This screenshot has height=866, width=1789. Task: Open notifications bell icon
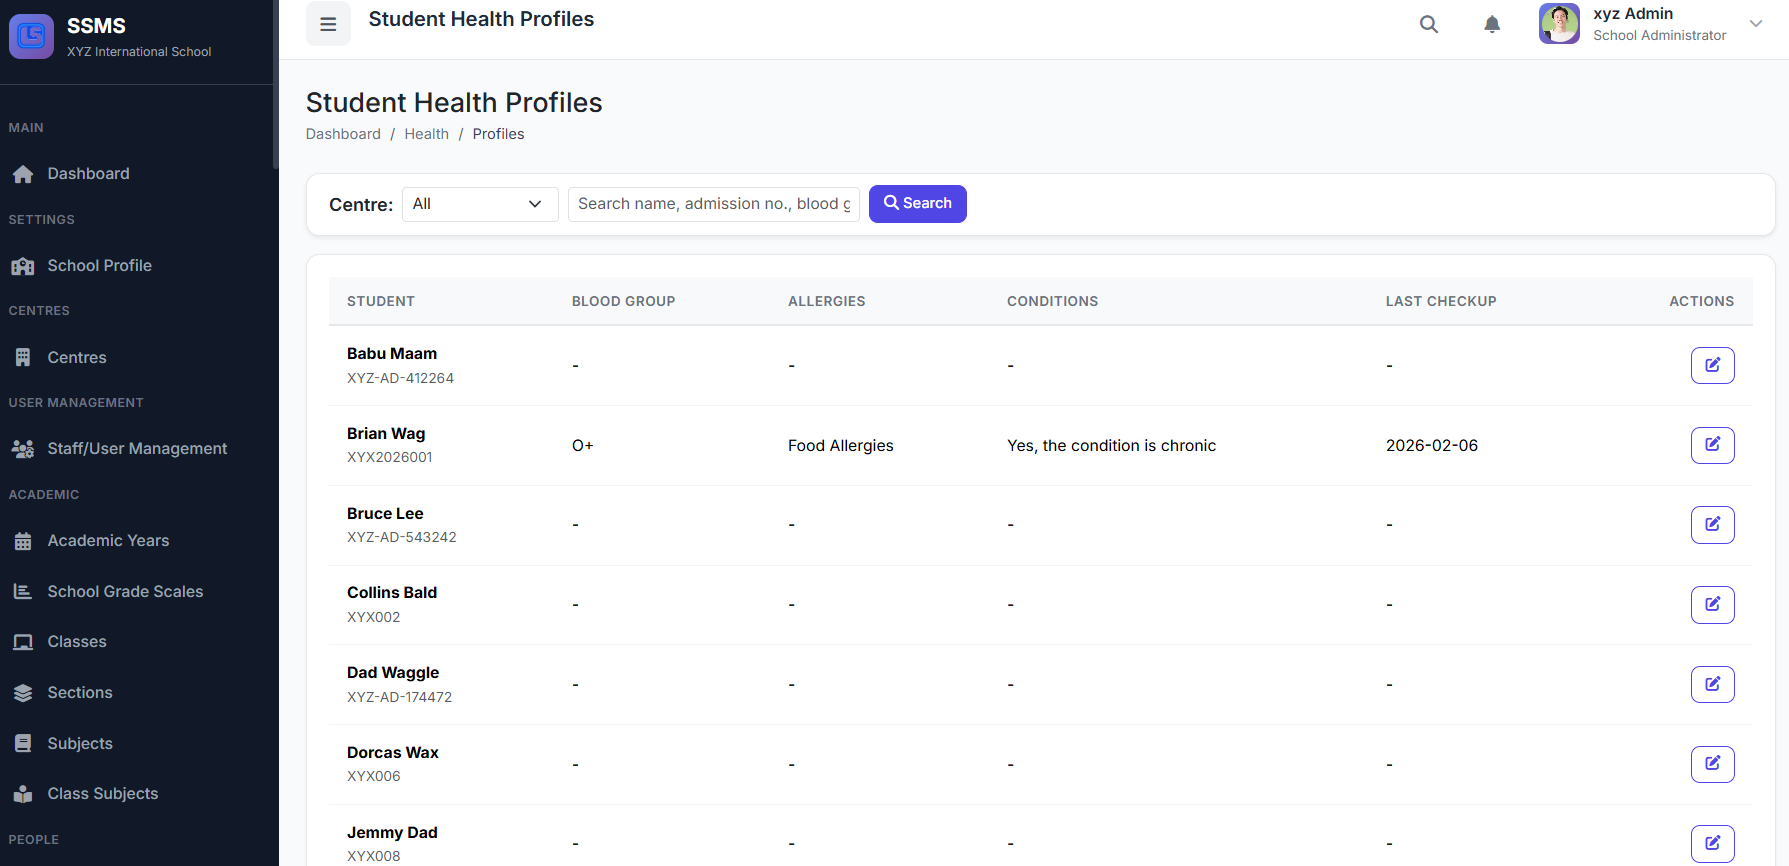(1491, 24)
